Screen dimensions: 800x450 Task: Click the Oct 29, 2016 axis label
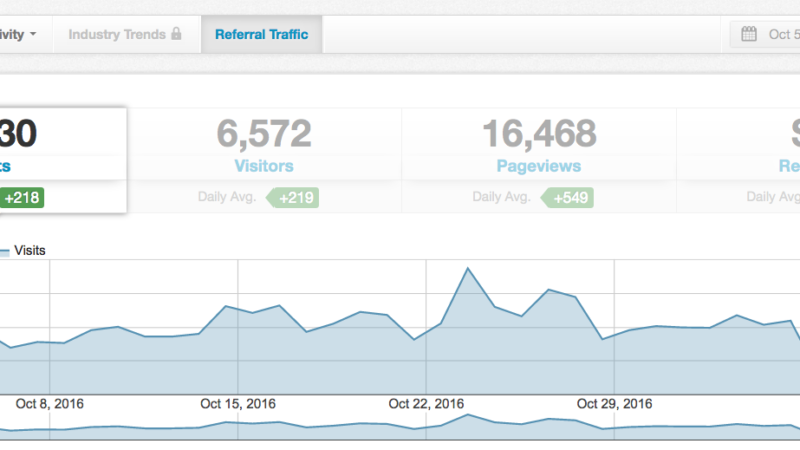point(615,404)
